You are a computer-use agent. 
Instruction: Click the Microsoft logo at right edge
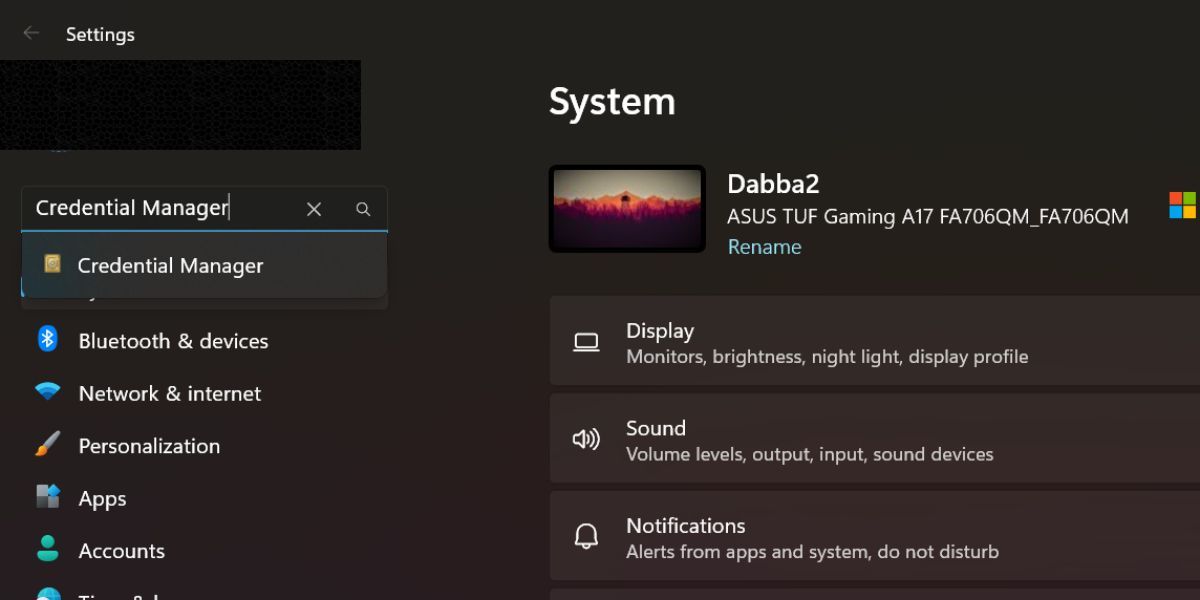(x=1182, y=206)
